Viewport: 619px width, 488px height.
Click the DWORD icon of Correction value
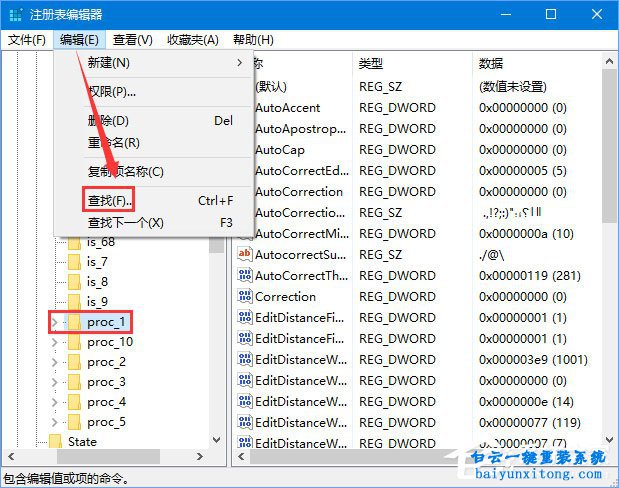pos(245,296)
